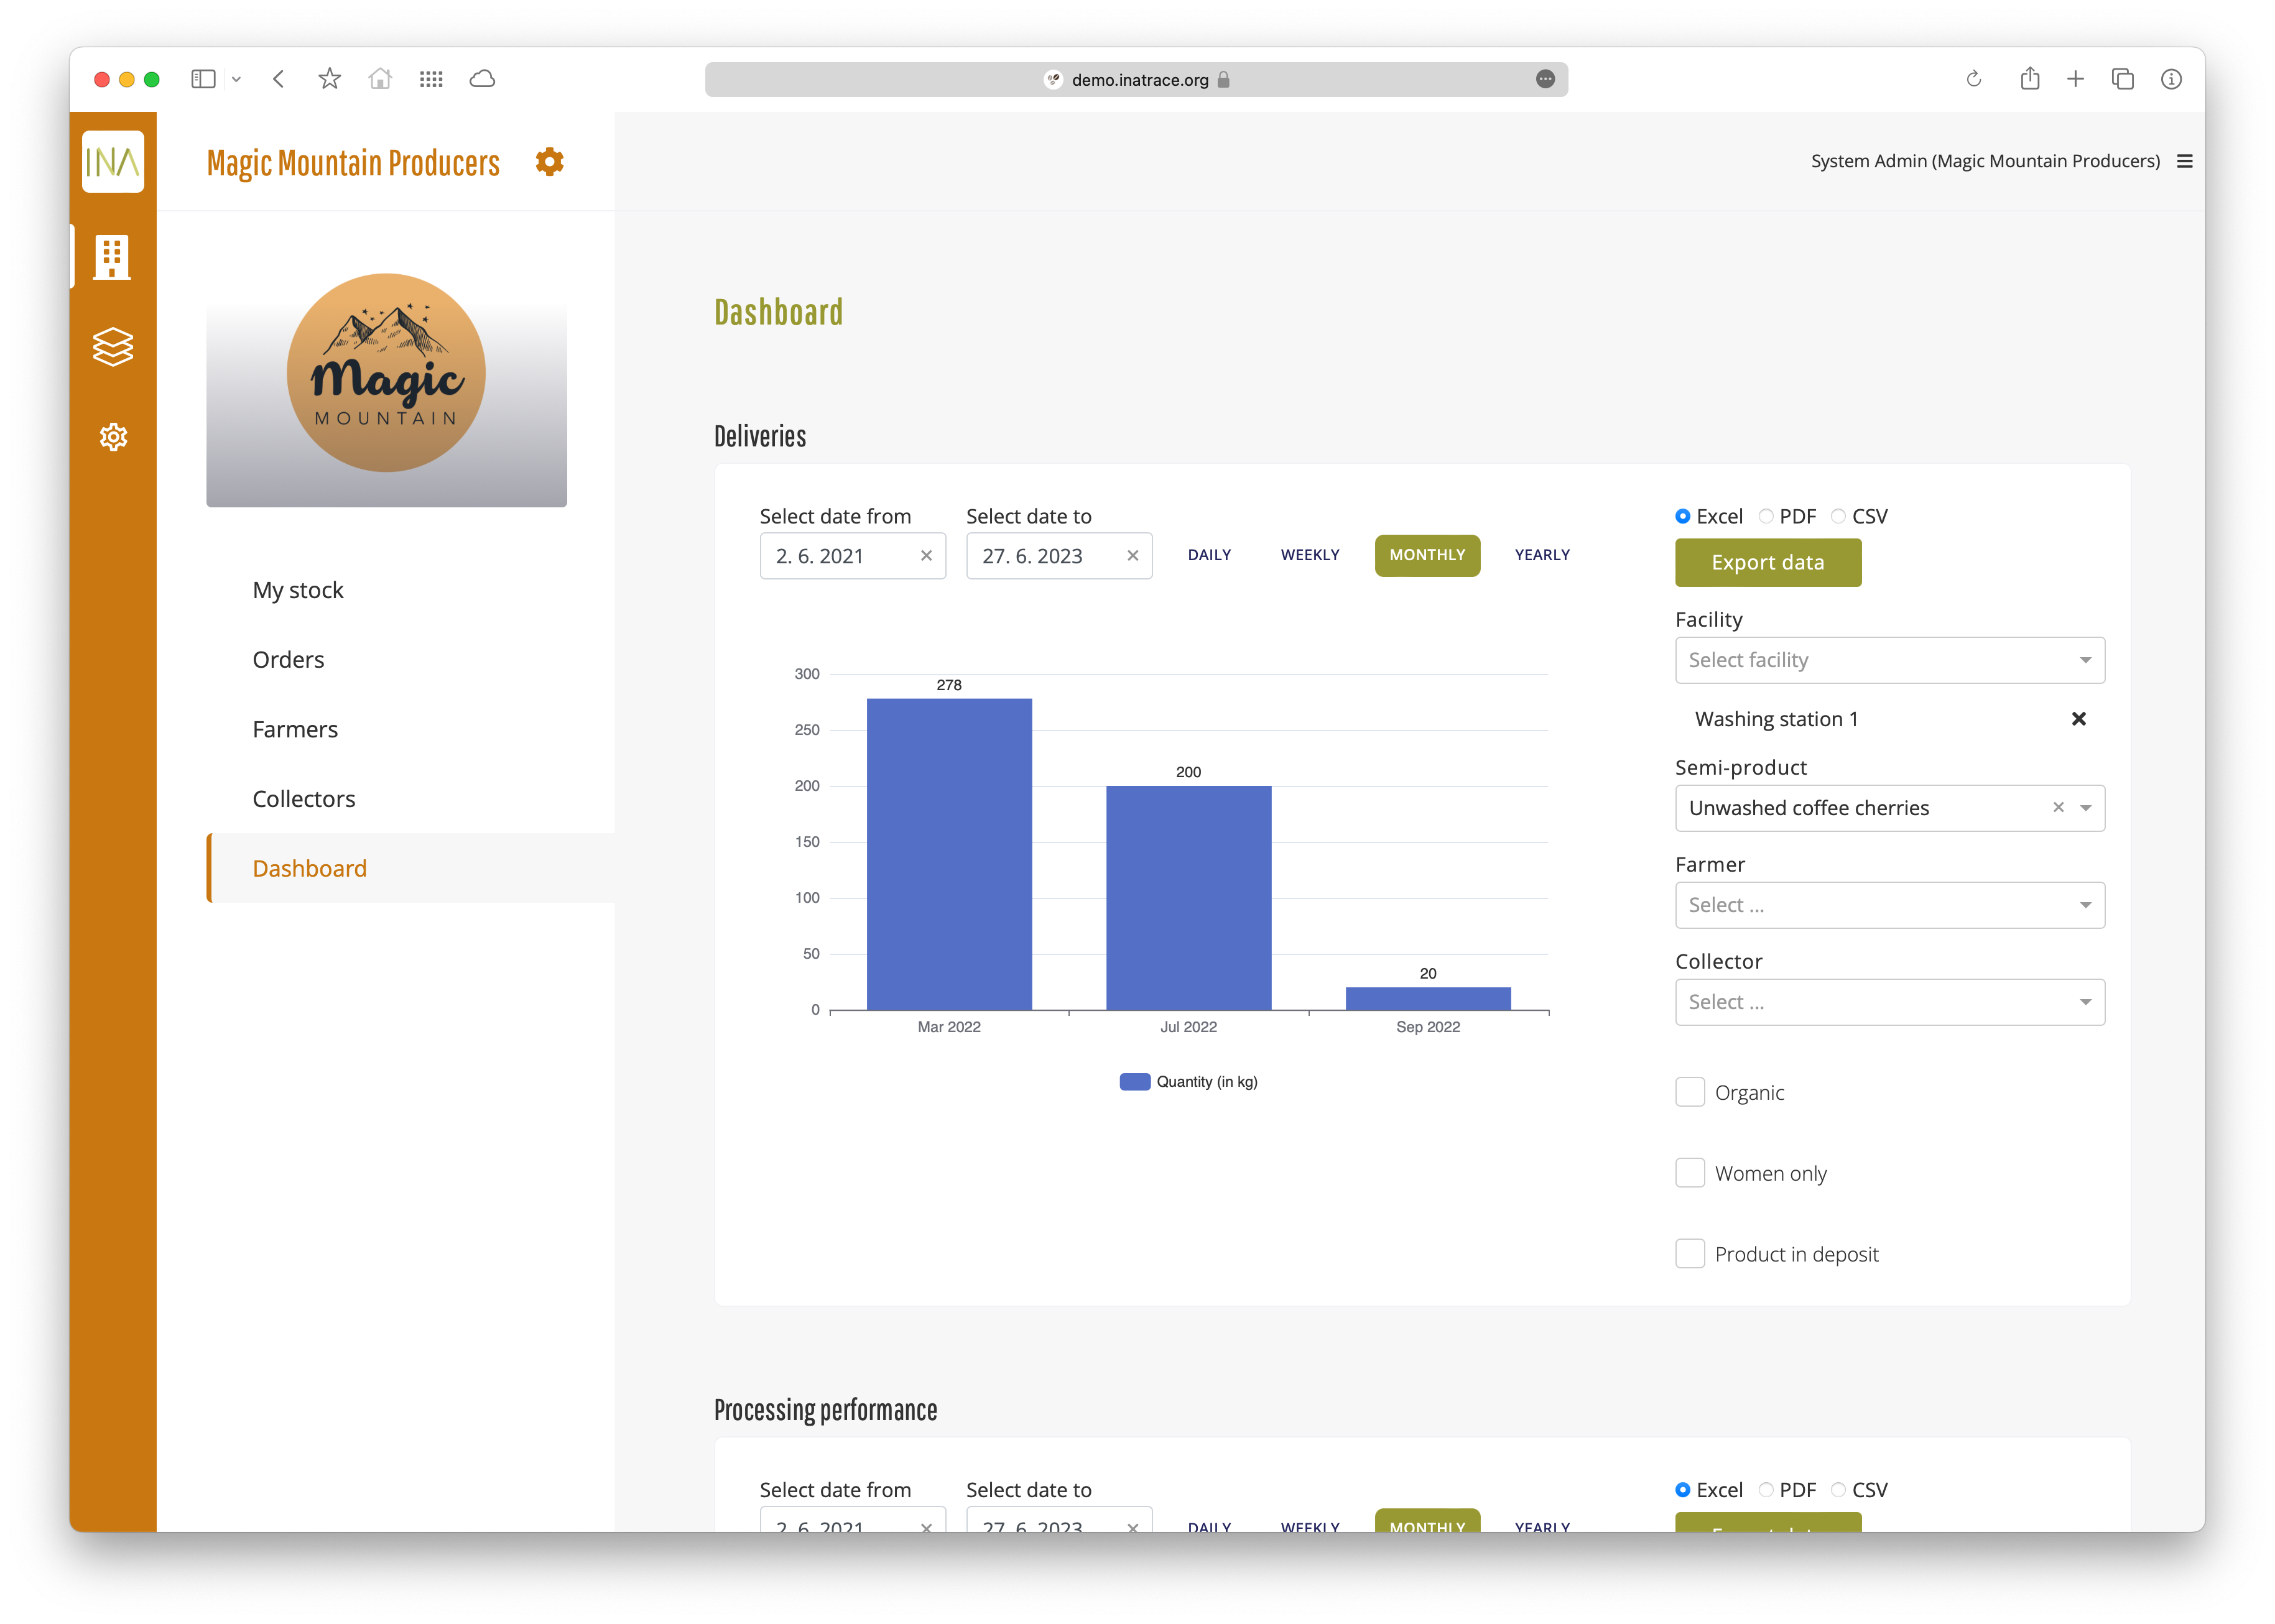
Task: Enable the Organic checkbox
Action: (1690, 1092)
